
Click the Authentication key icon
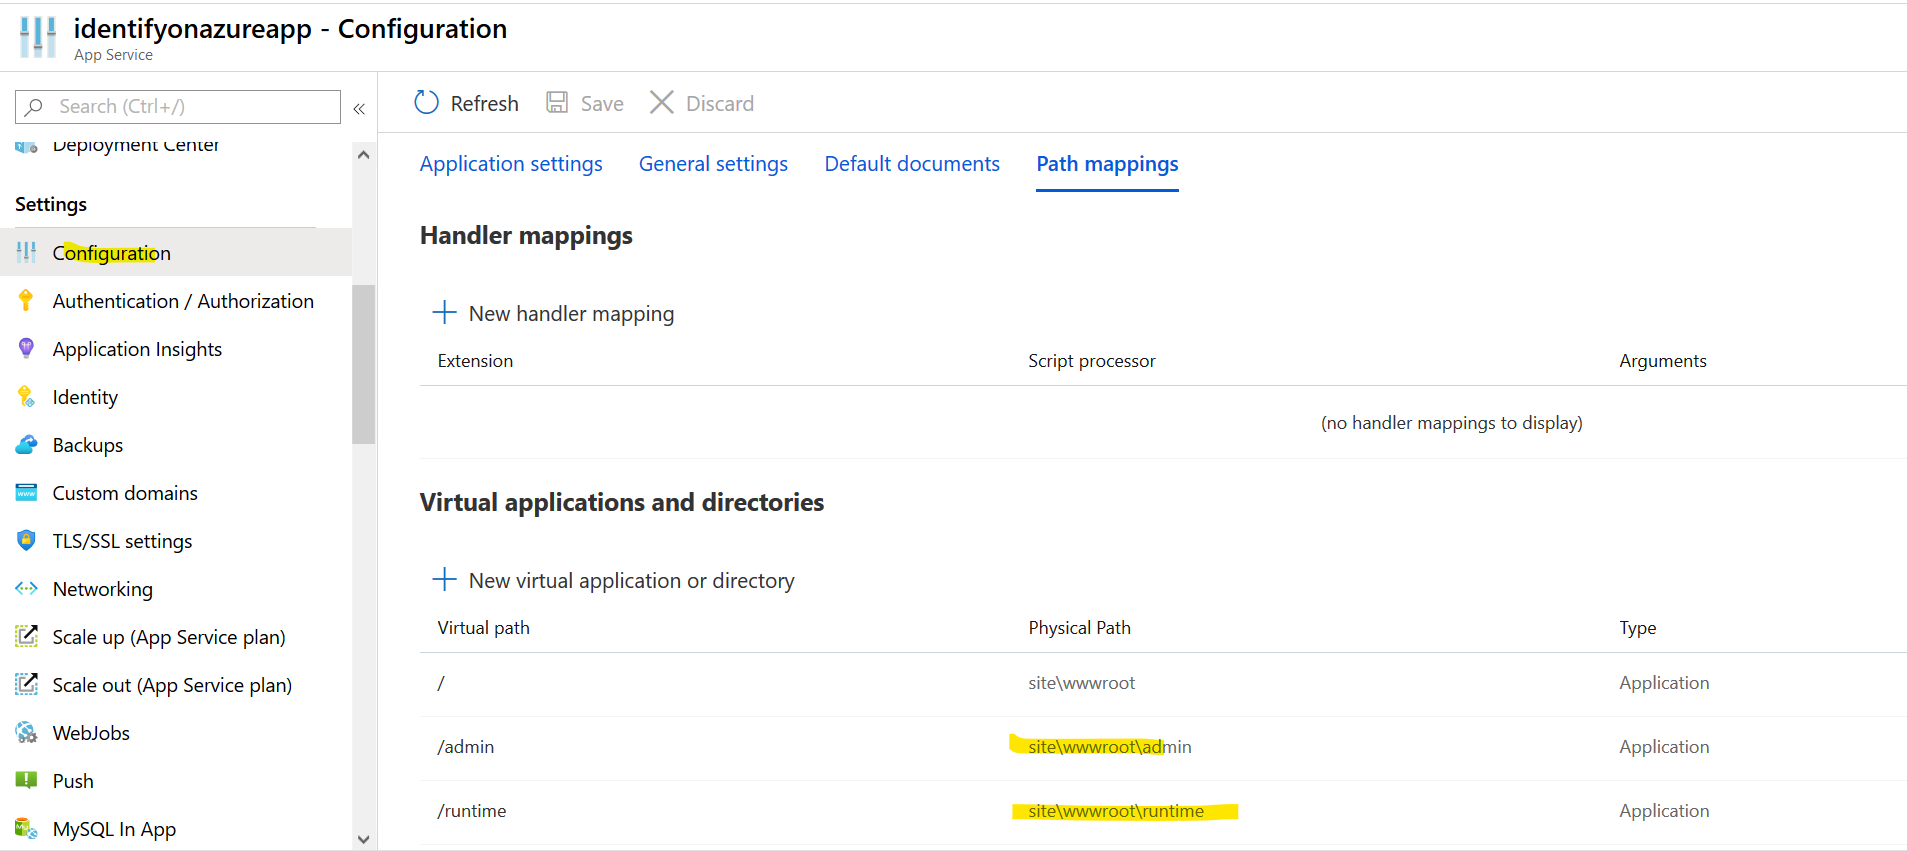point(26,300)
